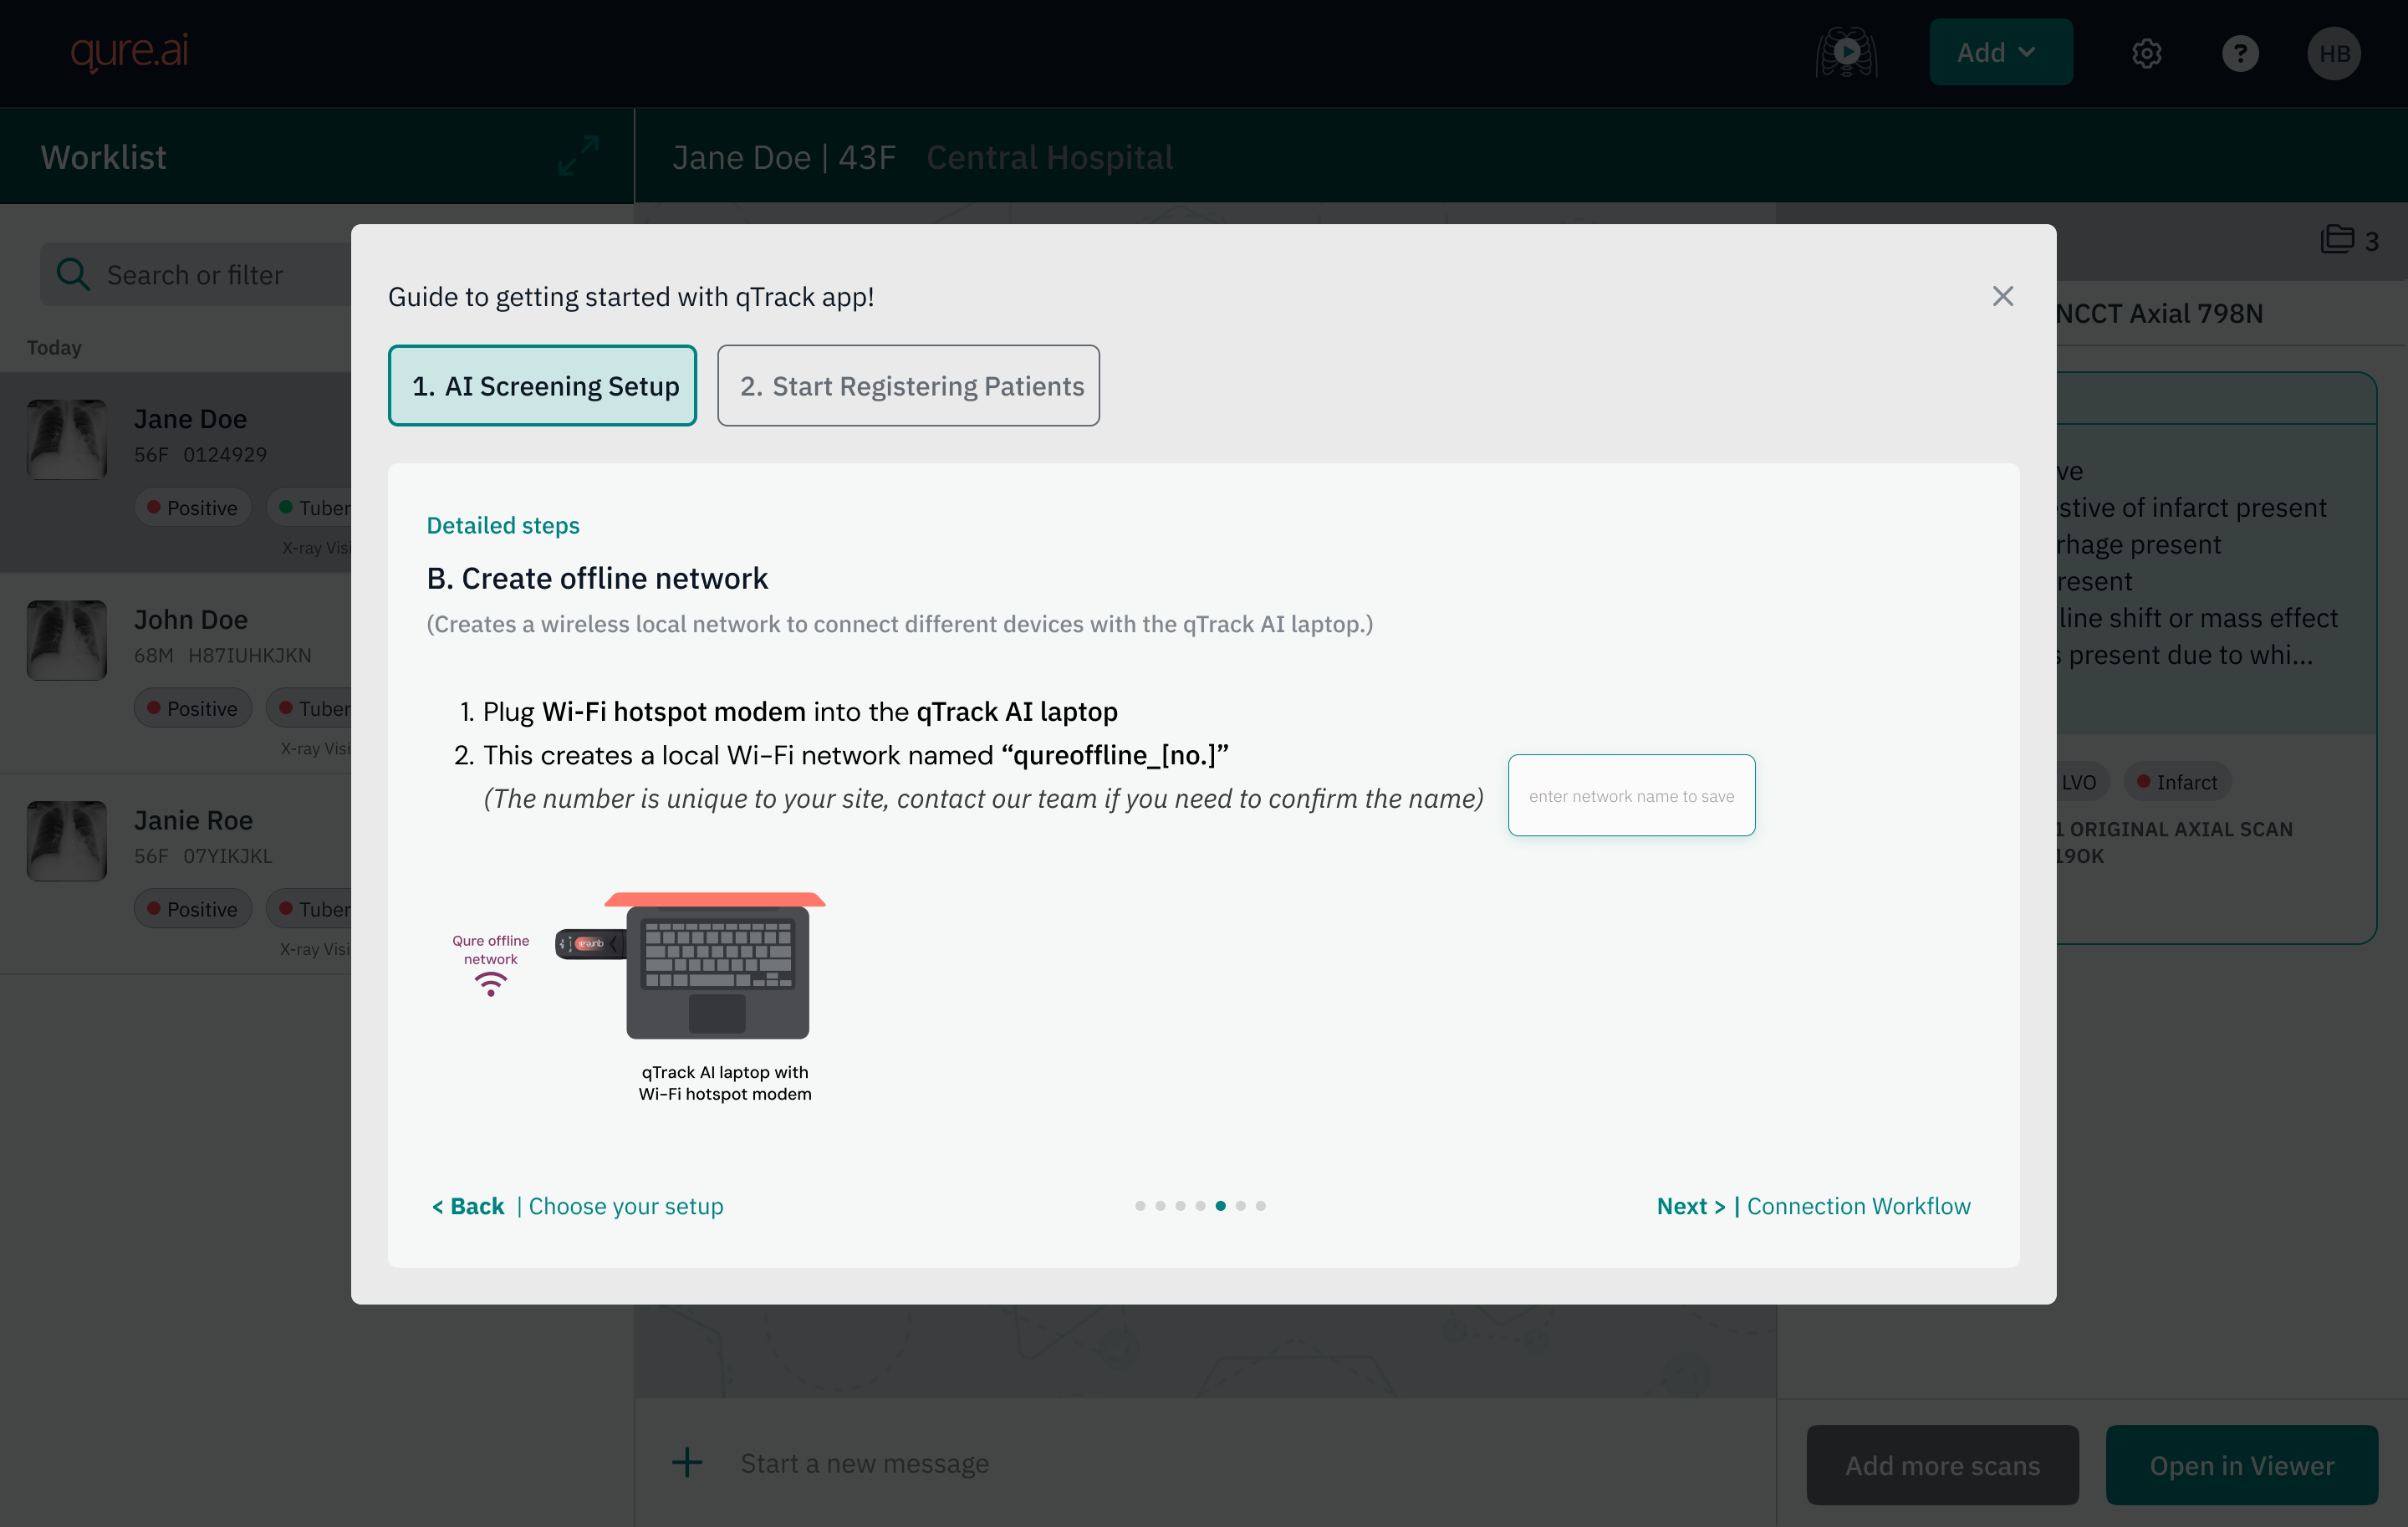Jump to the fourth pagination dot
2408x1527 pixels.
[x=1200, y=1206]
